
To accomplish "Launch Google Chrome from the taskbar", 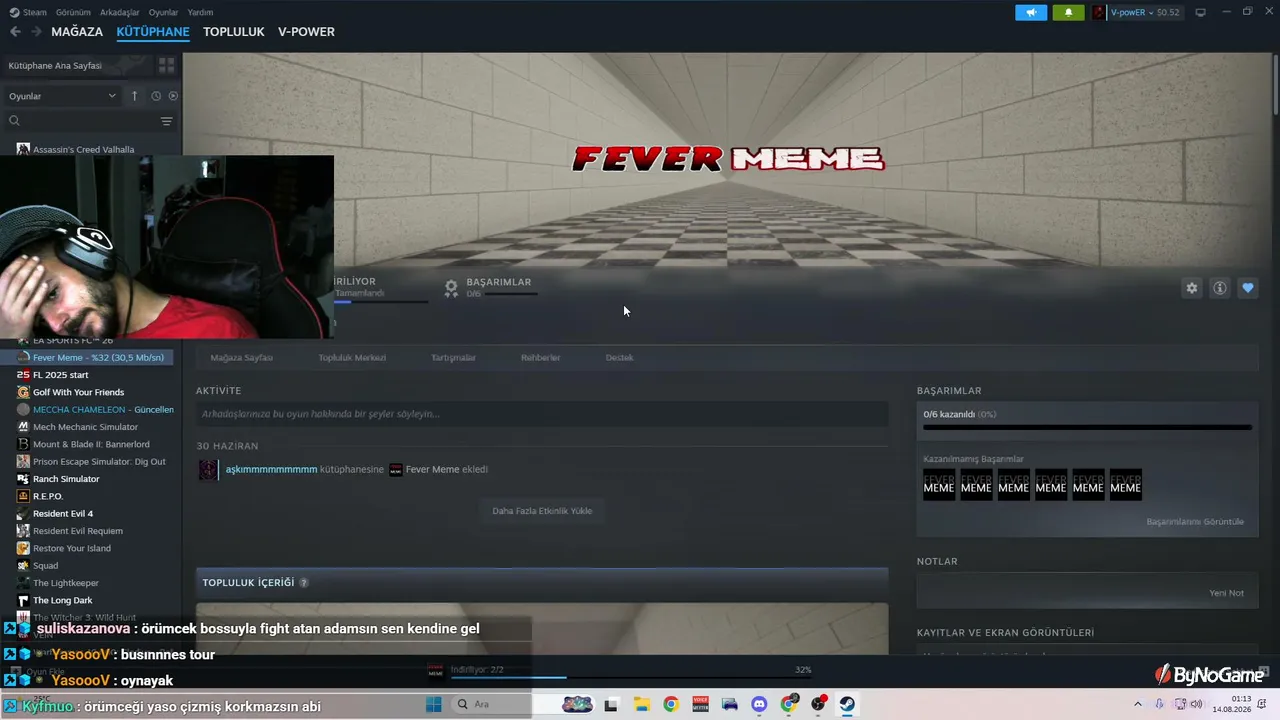I will click(671, 704).
